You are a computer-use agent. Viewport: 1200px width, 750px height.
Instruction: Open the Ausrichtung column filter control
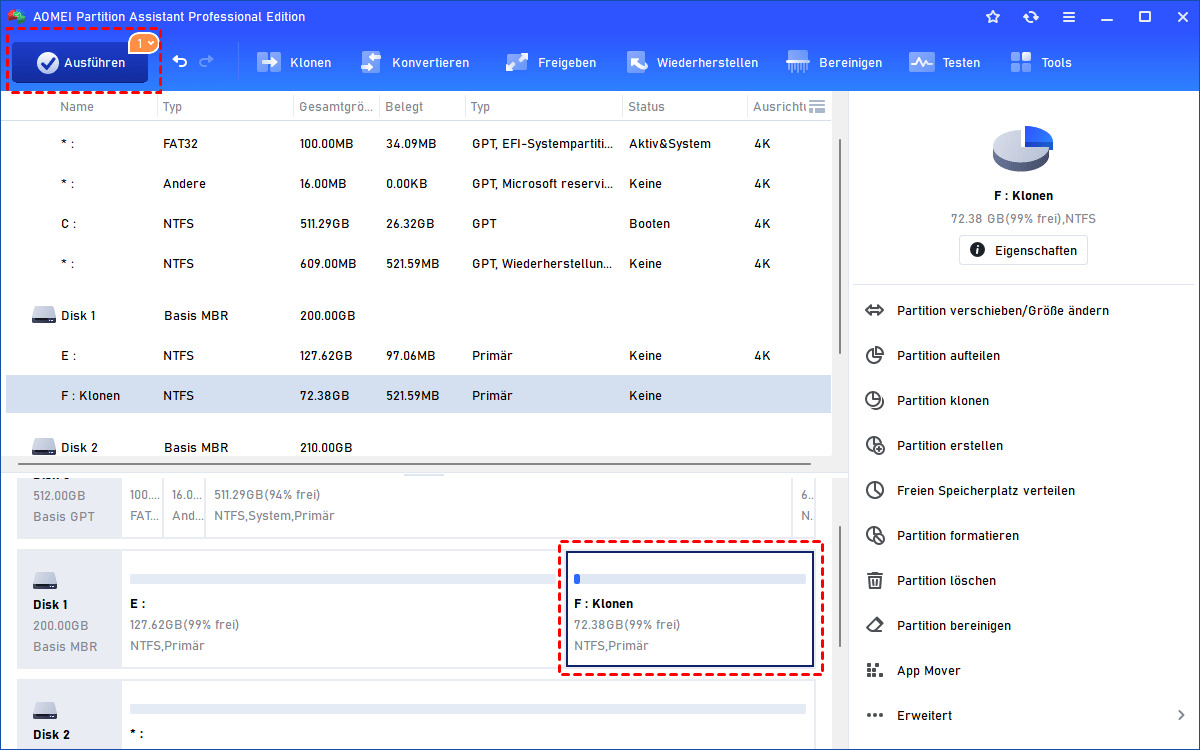point(816,106)
